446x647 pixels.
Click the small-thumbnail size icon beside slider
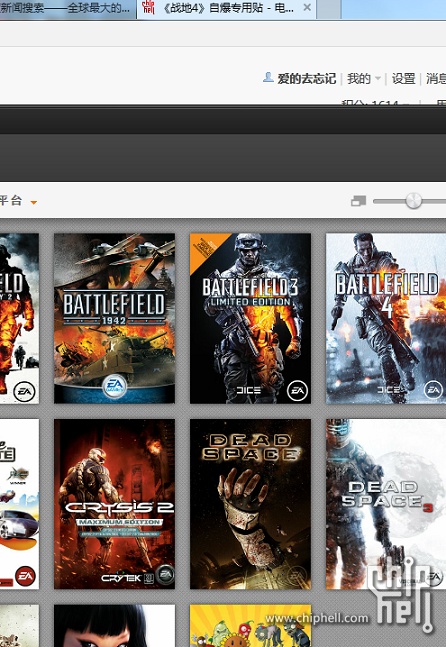[x=358, y=201]
